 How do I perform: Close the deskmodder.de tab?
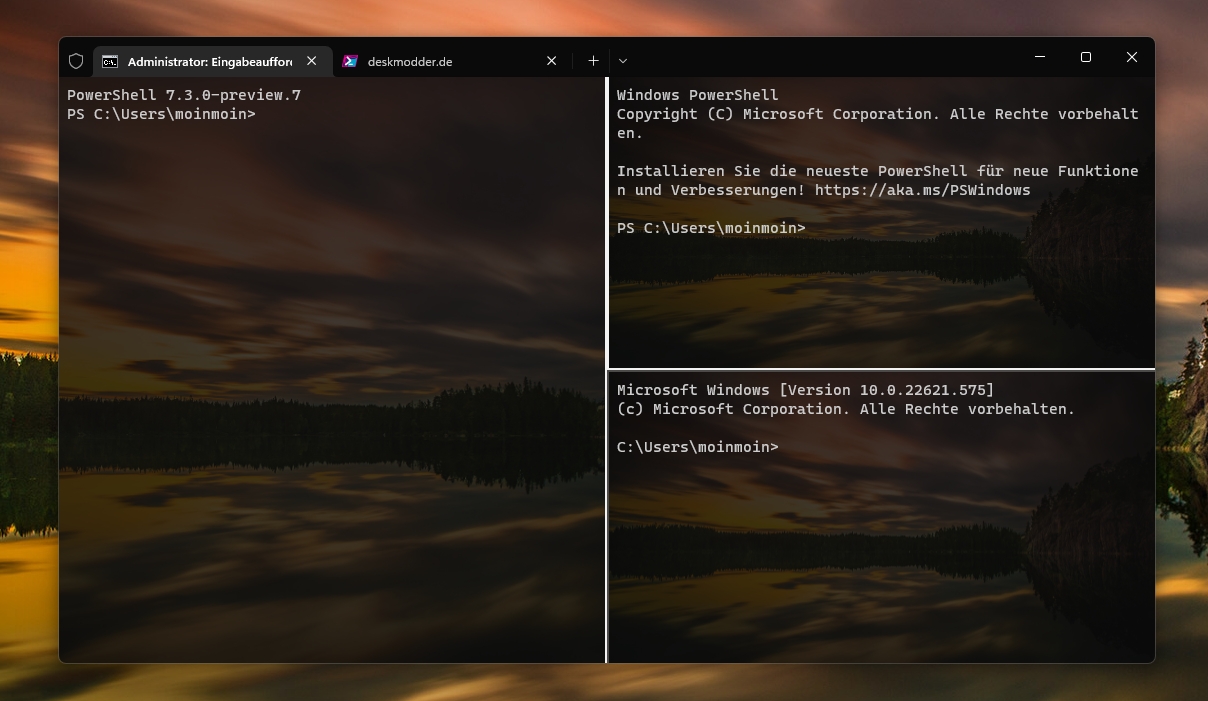coord(551,61)
